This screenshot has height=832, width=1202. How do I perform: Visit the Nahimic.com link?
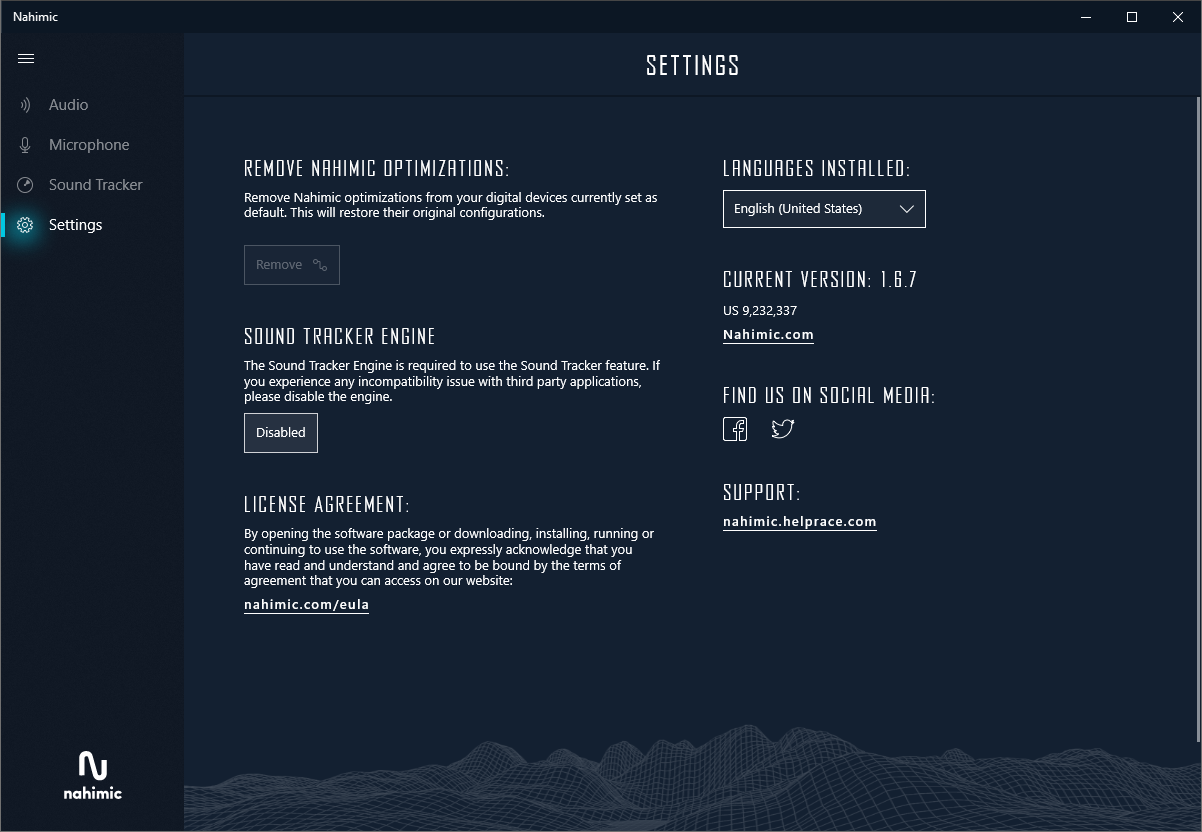coord(768,335)
